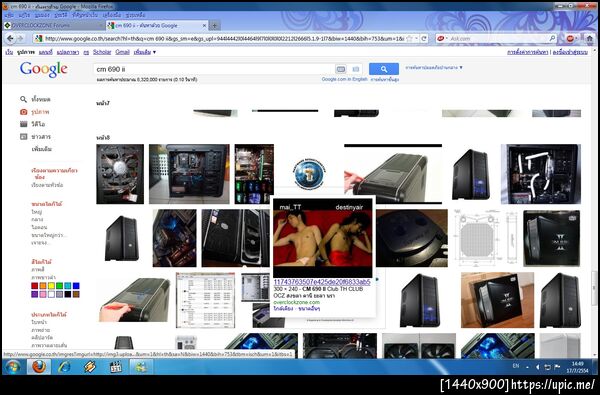Bookmark this page with the star icon
Screen dimensions: 600x395
(409, 38)
